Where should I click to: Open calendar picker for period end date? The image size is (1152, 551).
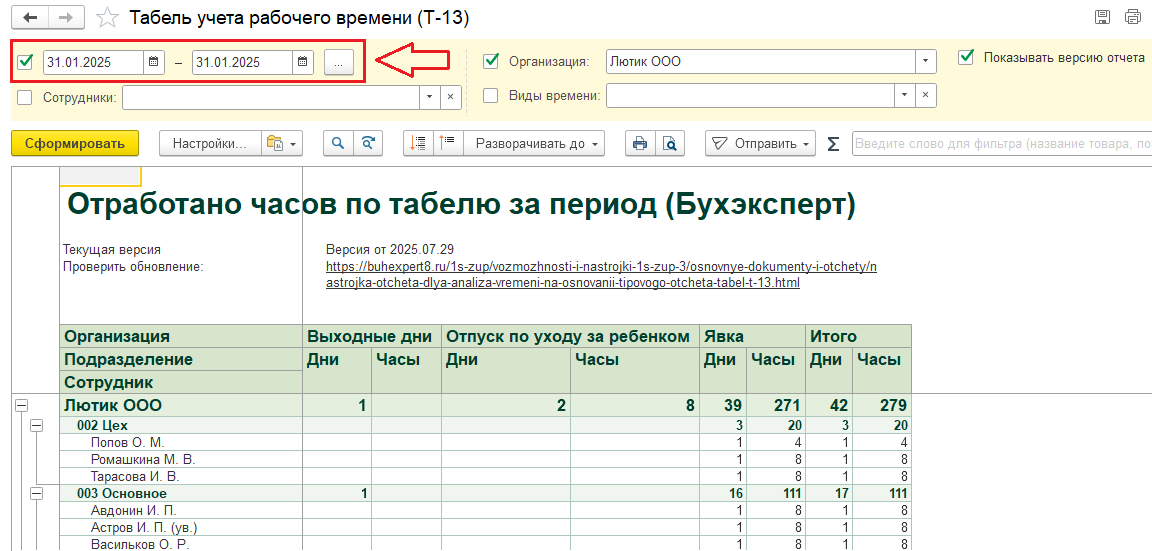coord(303,62)
